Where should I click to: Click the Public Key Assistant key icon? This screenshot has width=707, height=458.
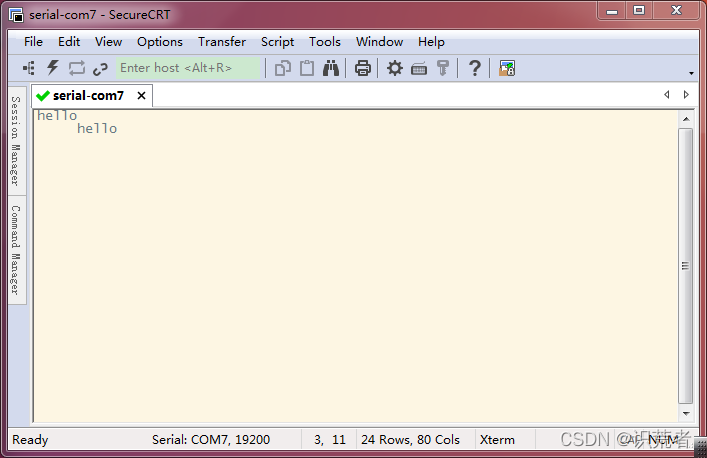tap(443, 69)
